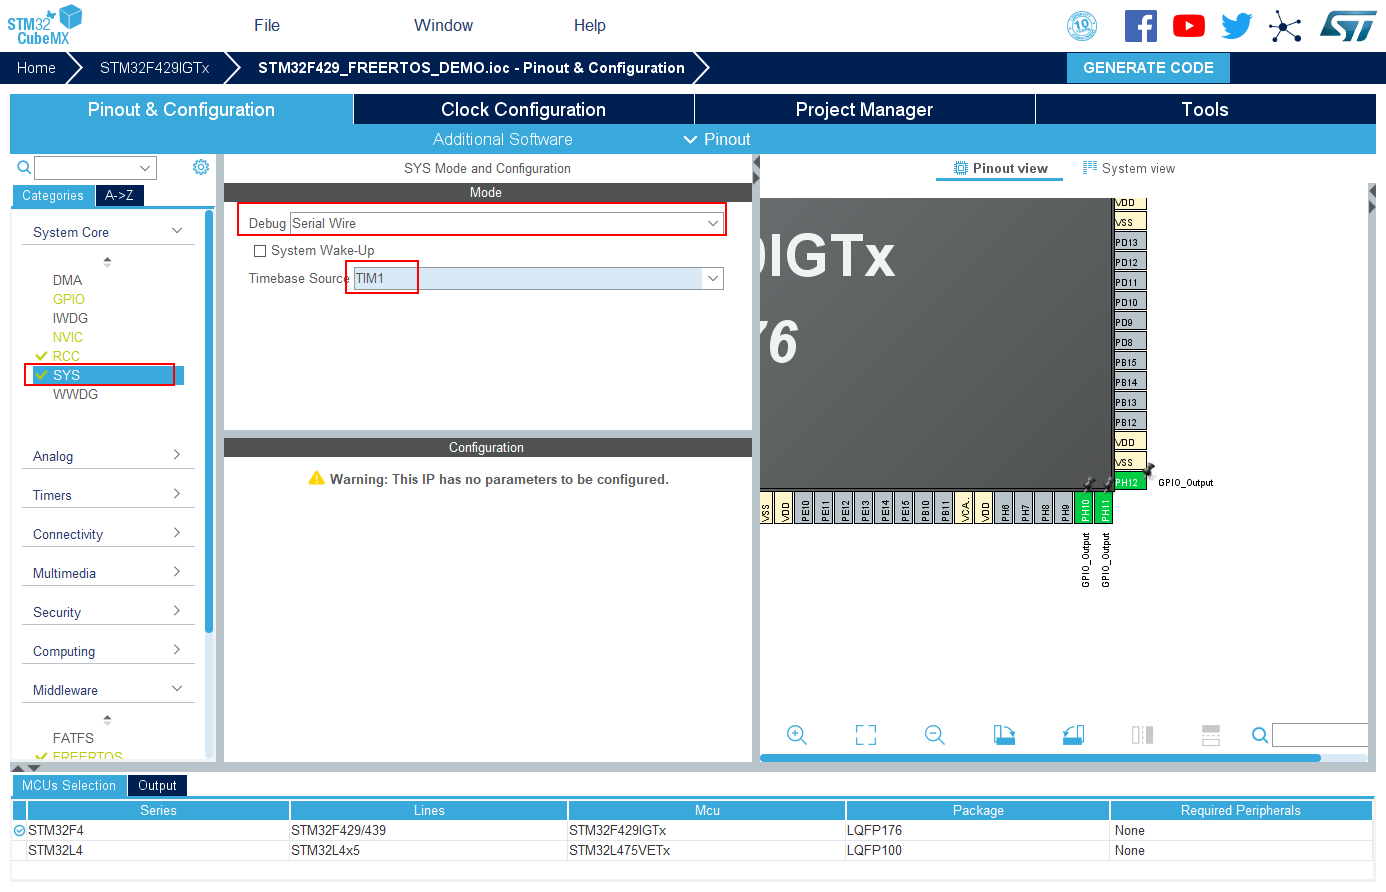The image size is (1386, 892).
Task: Expand the Connectivity category
Action: coord(108,534)
